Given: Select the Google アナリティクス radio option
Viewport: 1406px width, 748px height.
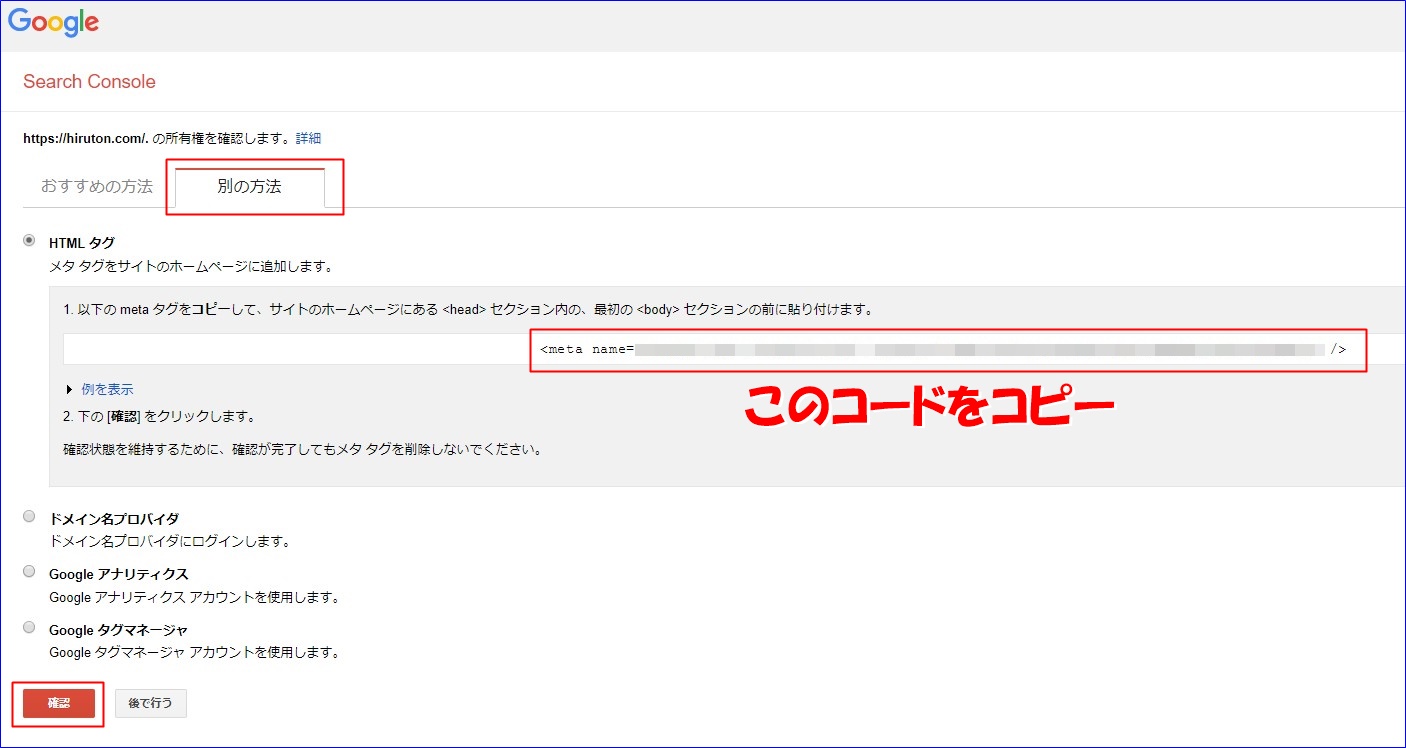Looking at the screenshot, I should click(x=29, y=572).
